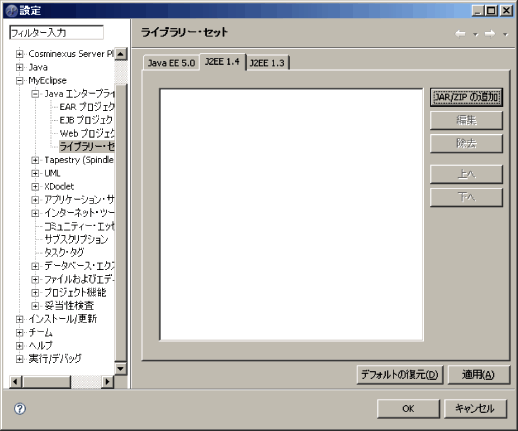Dismiss dialog with キャンセル button

[475, 409]
